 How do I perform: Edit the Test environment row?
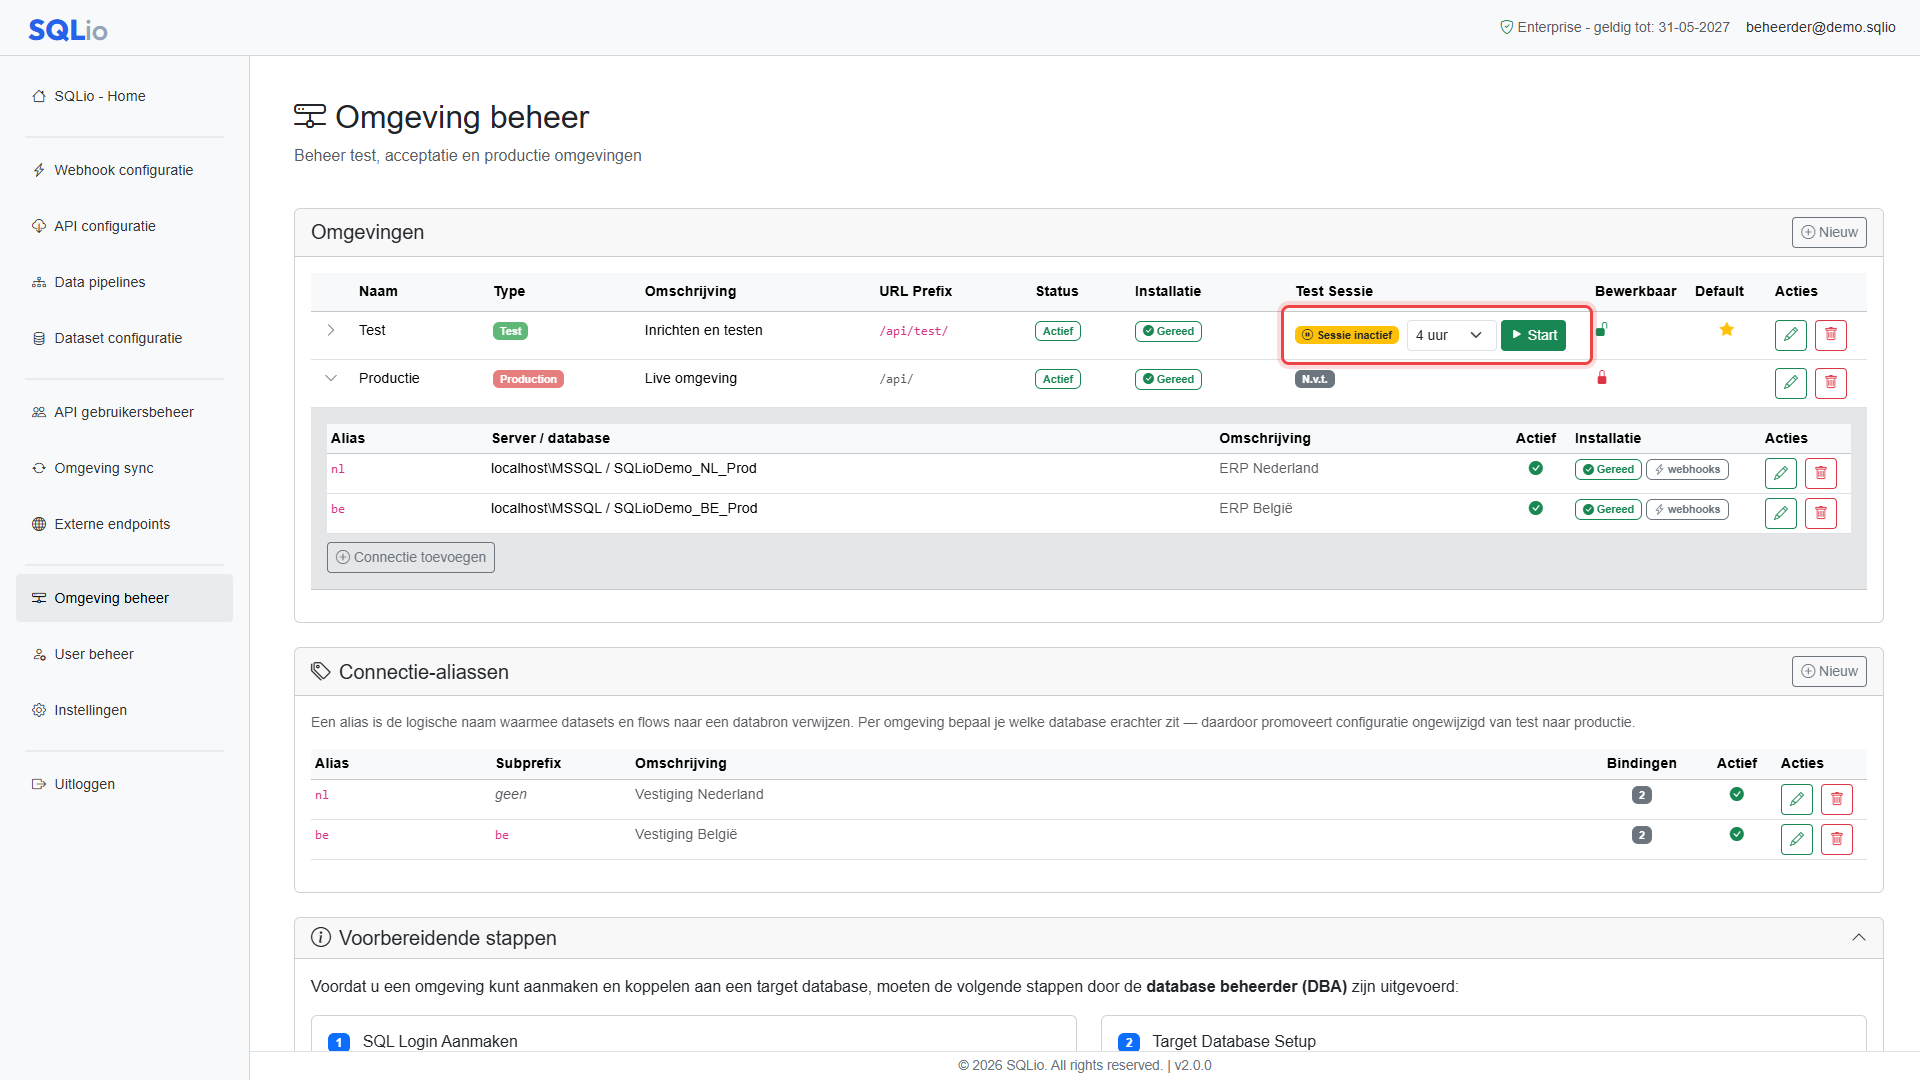click(x=1790, y=335)
